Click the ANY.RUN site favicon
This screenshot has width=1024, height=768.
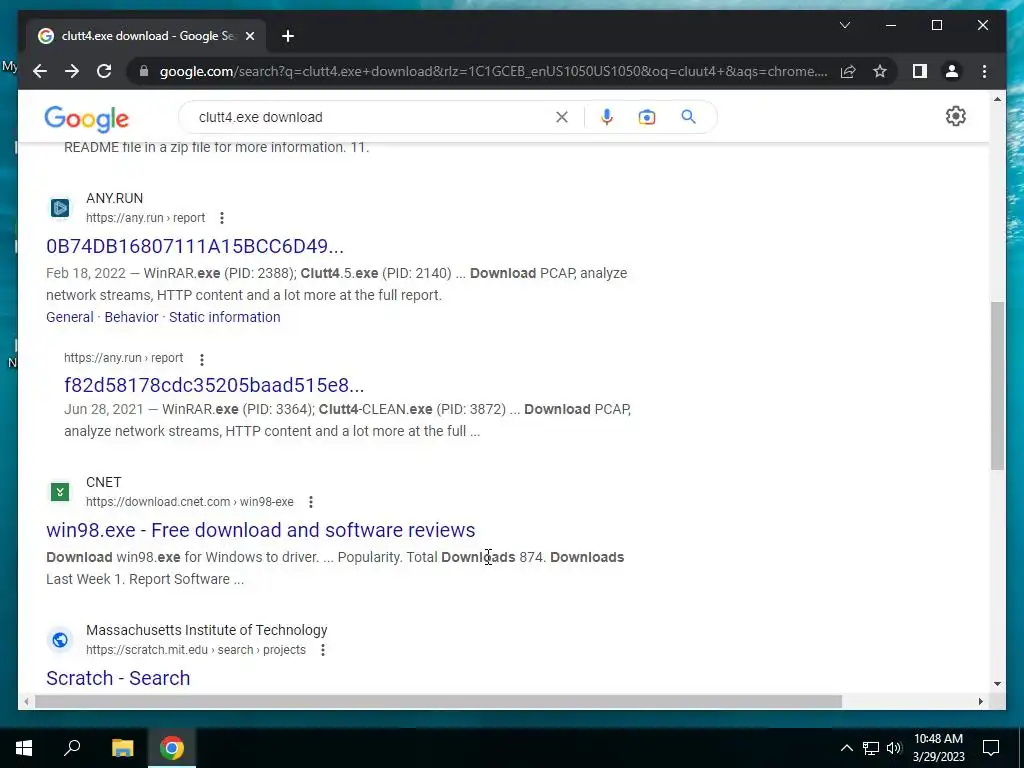click(59, 208)
